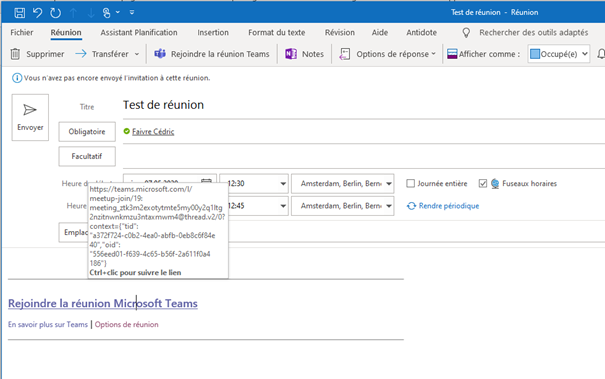Click Rejoindre la réunion Microsoft Teams link
The image size is (605, 379).
[103, 303]
